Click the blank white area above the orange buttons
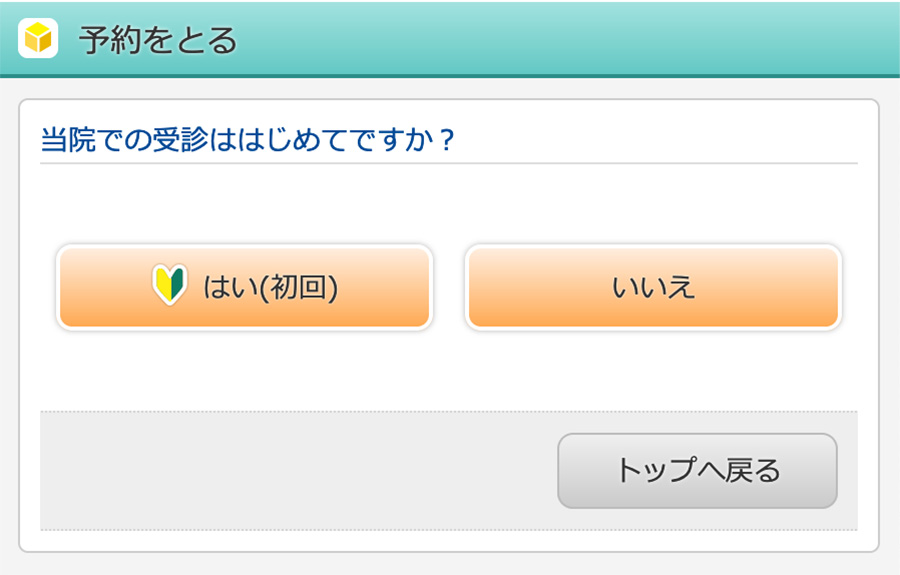Screen dimensions: 900x575 (449, 204)
